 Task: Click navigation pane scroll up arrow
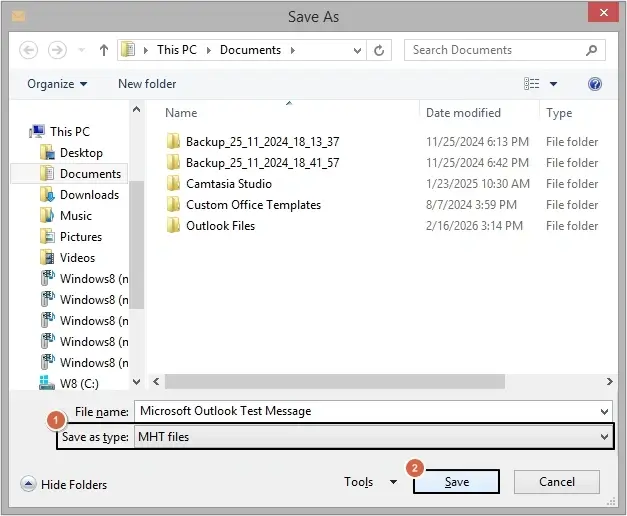click(136, 109)
